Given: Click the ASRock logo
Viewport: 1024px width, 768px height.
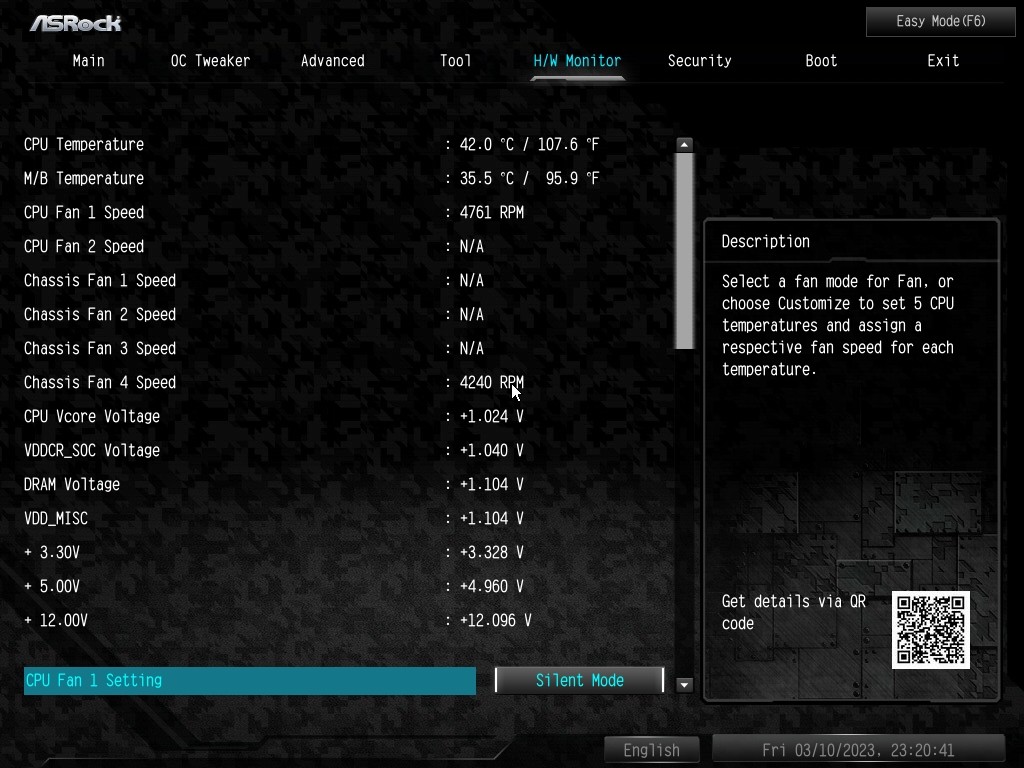Looking at the screenshot, I should pos(75,24).
